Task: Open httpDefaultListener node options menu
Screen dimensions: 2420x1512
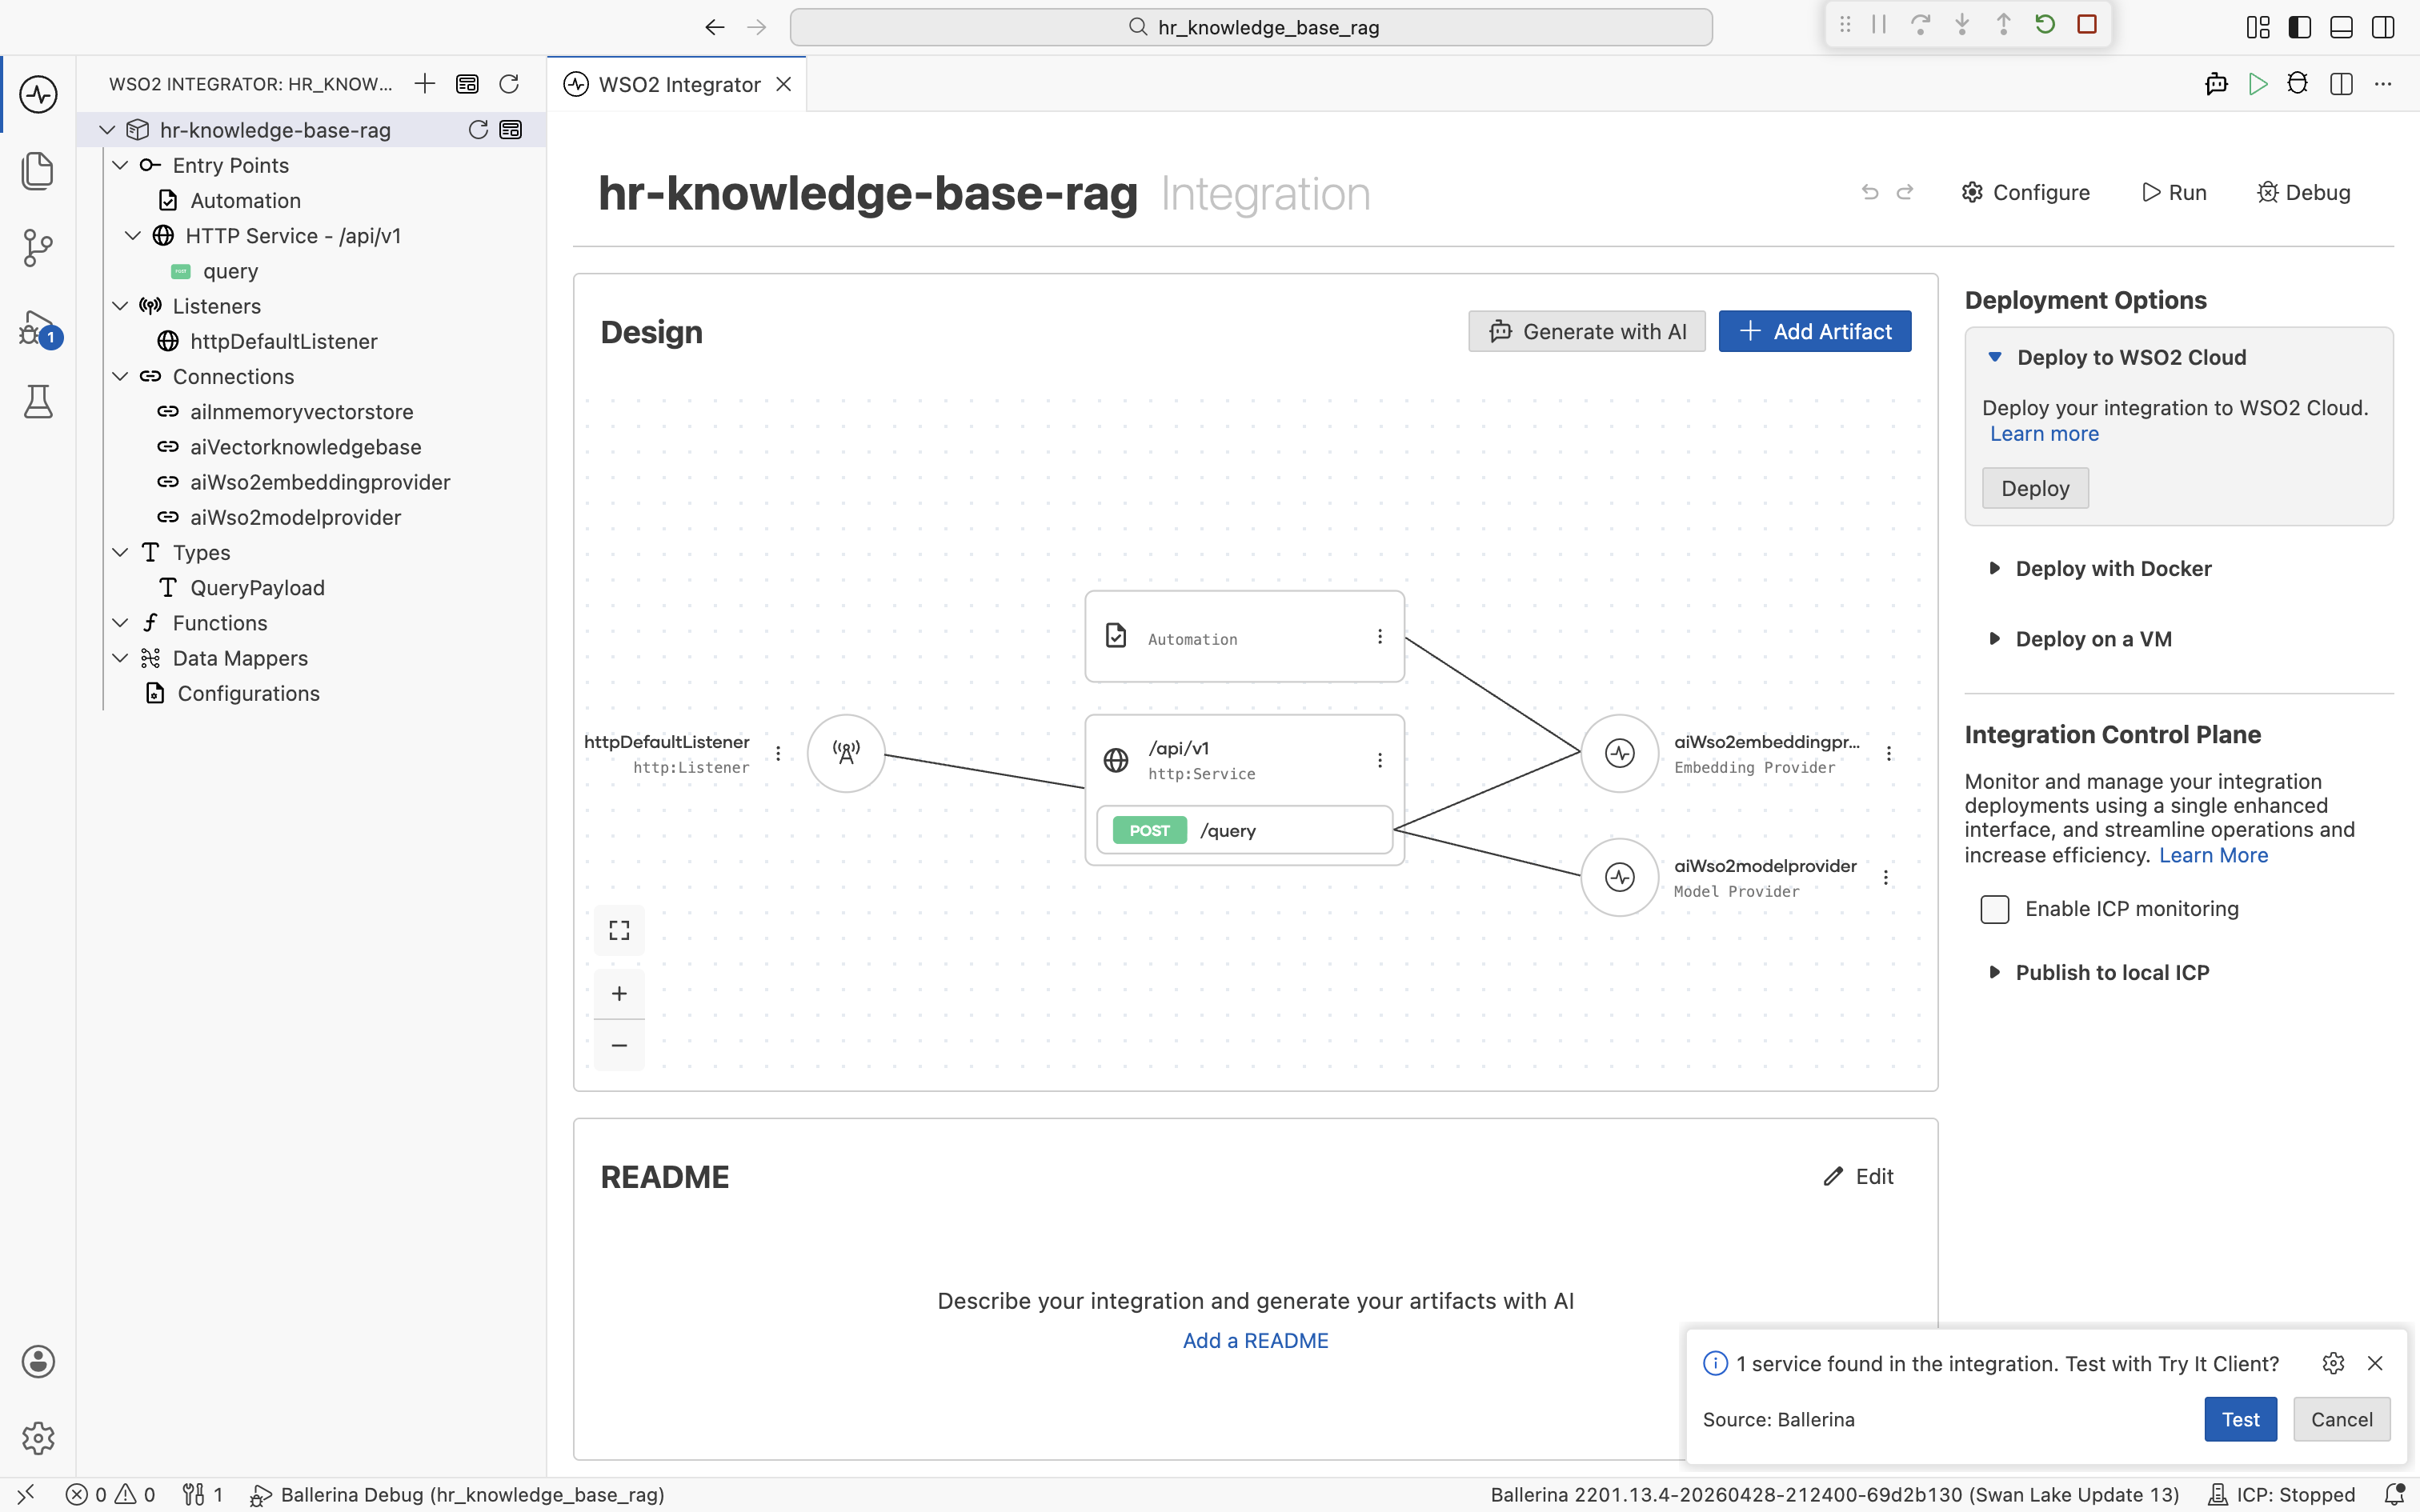Action: (x=778, y=754)
